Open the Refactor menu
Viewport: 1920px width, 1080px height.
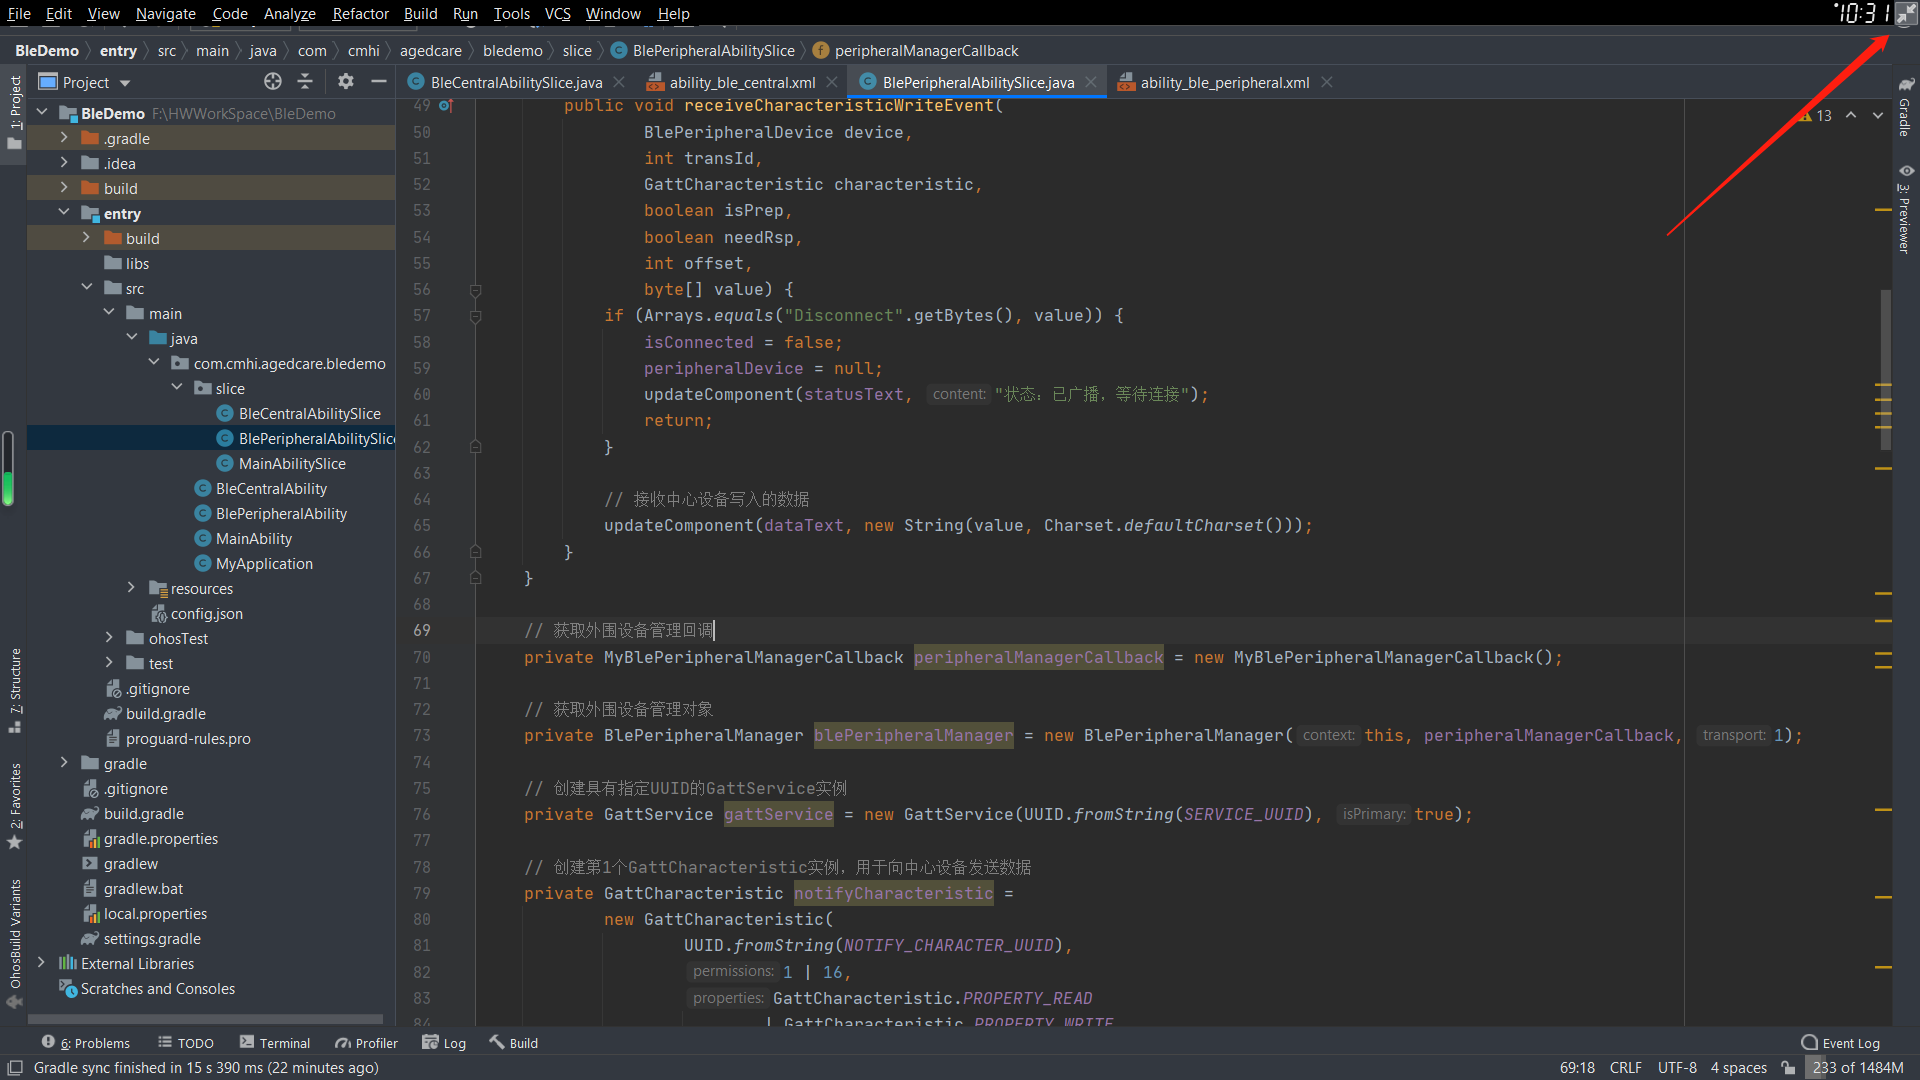click(360, 13)
